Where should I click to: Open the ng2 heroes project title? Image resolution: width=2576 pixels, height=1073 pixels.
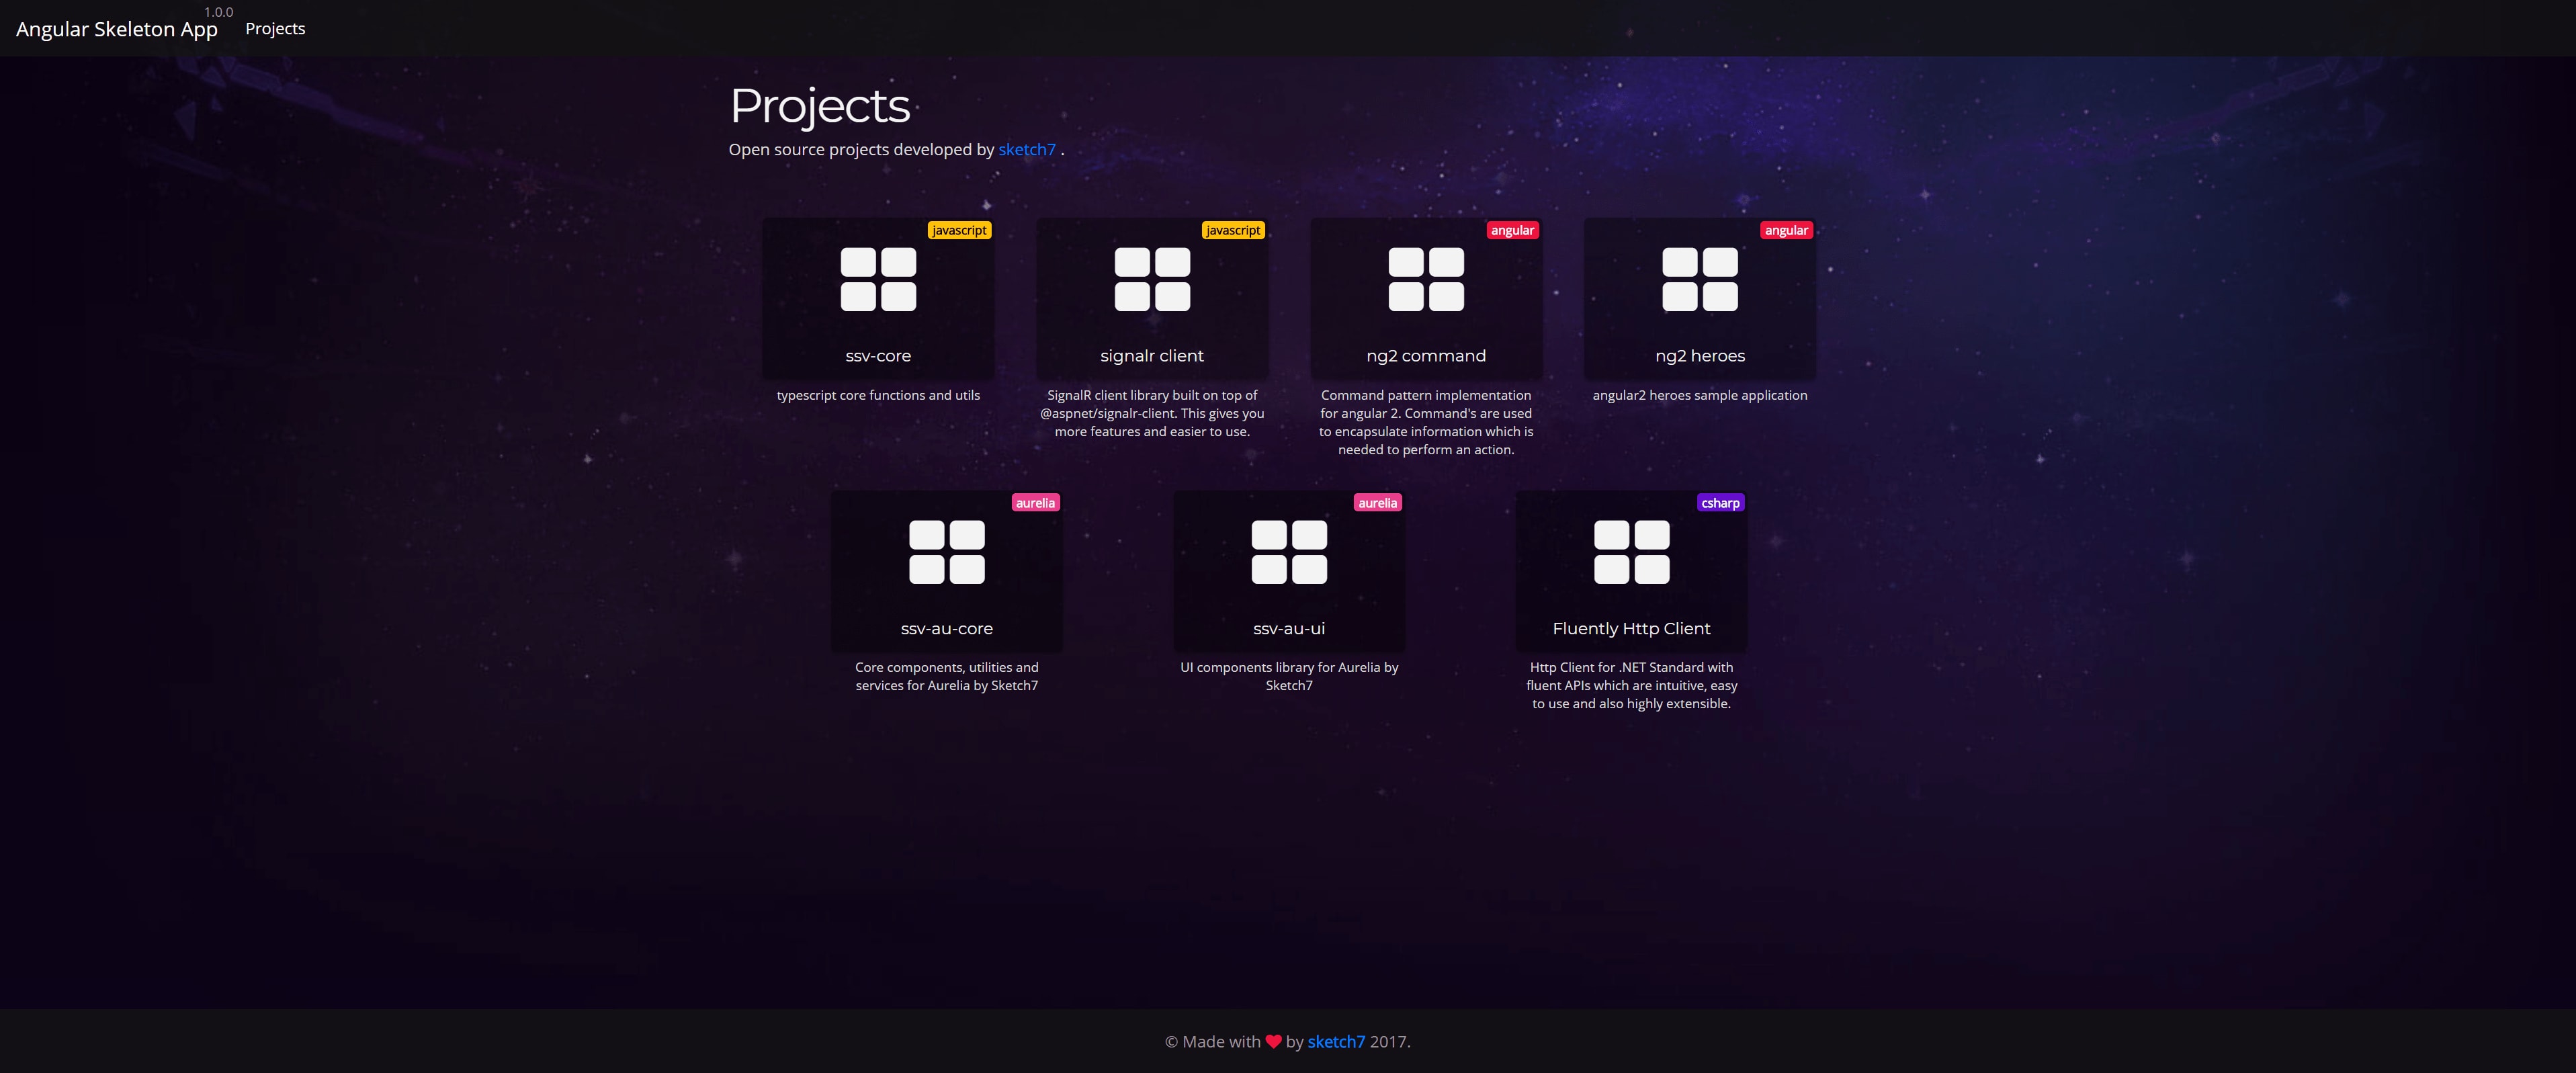pos(1700,356)
